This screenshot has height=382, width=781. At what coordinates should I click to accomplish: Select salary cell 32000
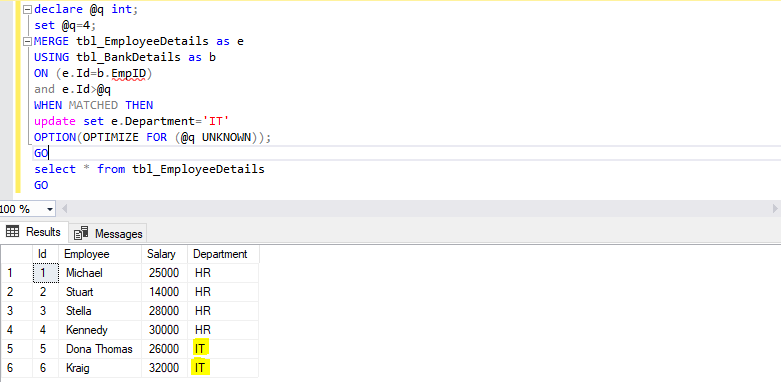click(164, 368)
